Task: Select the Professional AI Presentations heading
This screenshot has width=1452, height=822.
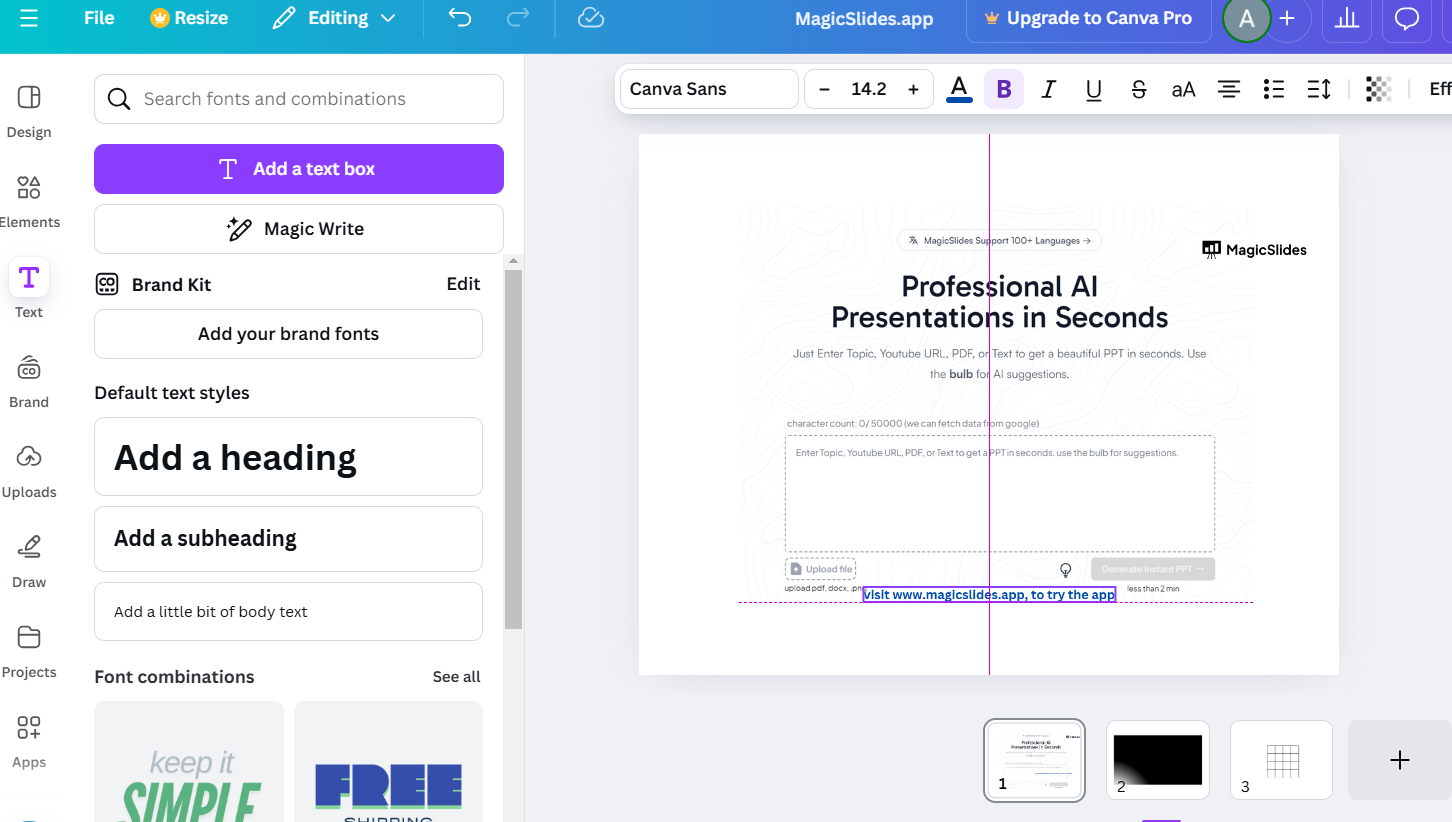Action: (x=1000, y=302)
